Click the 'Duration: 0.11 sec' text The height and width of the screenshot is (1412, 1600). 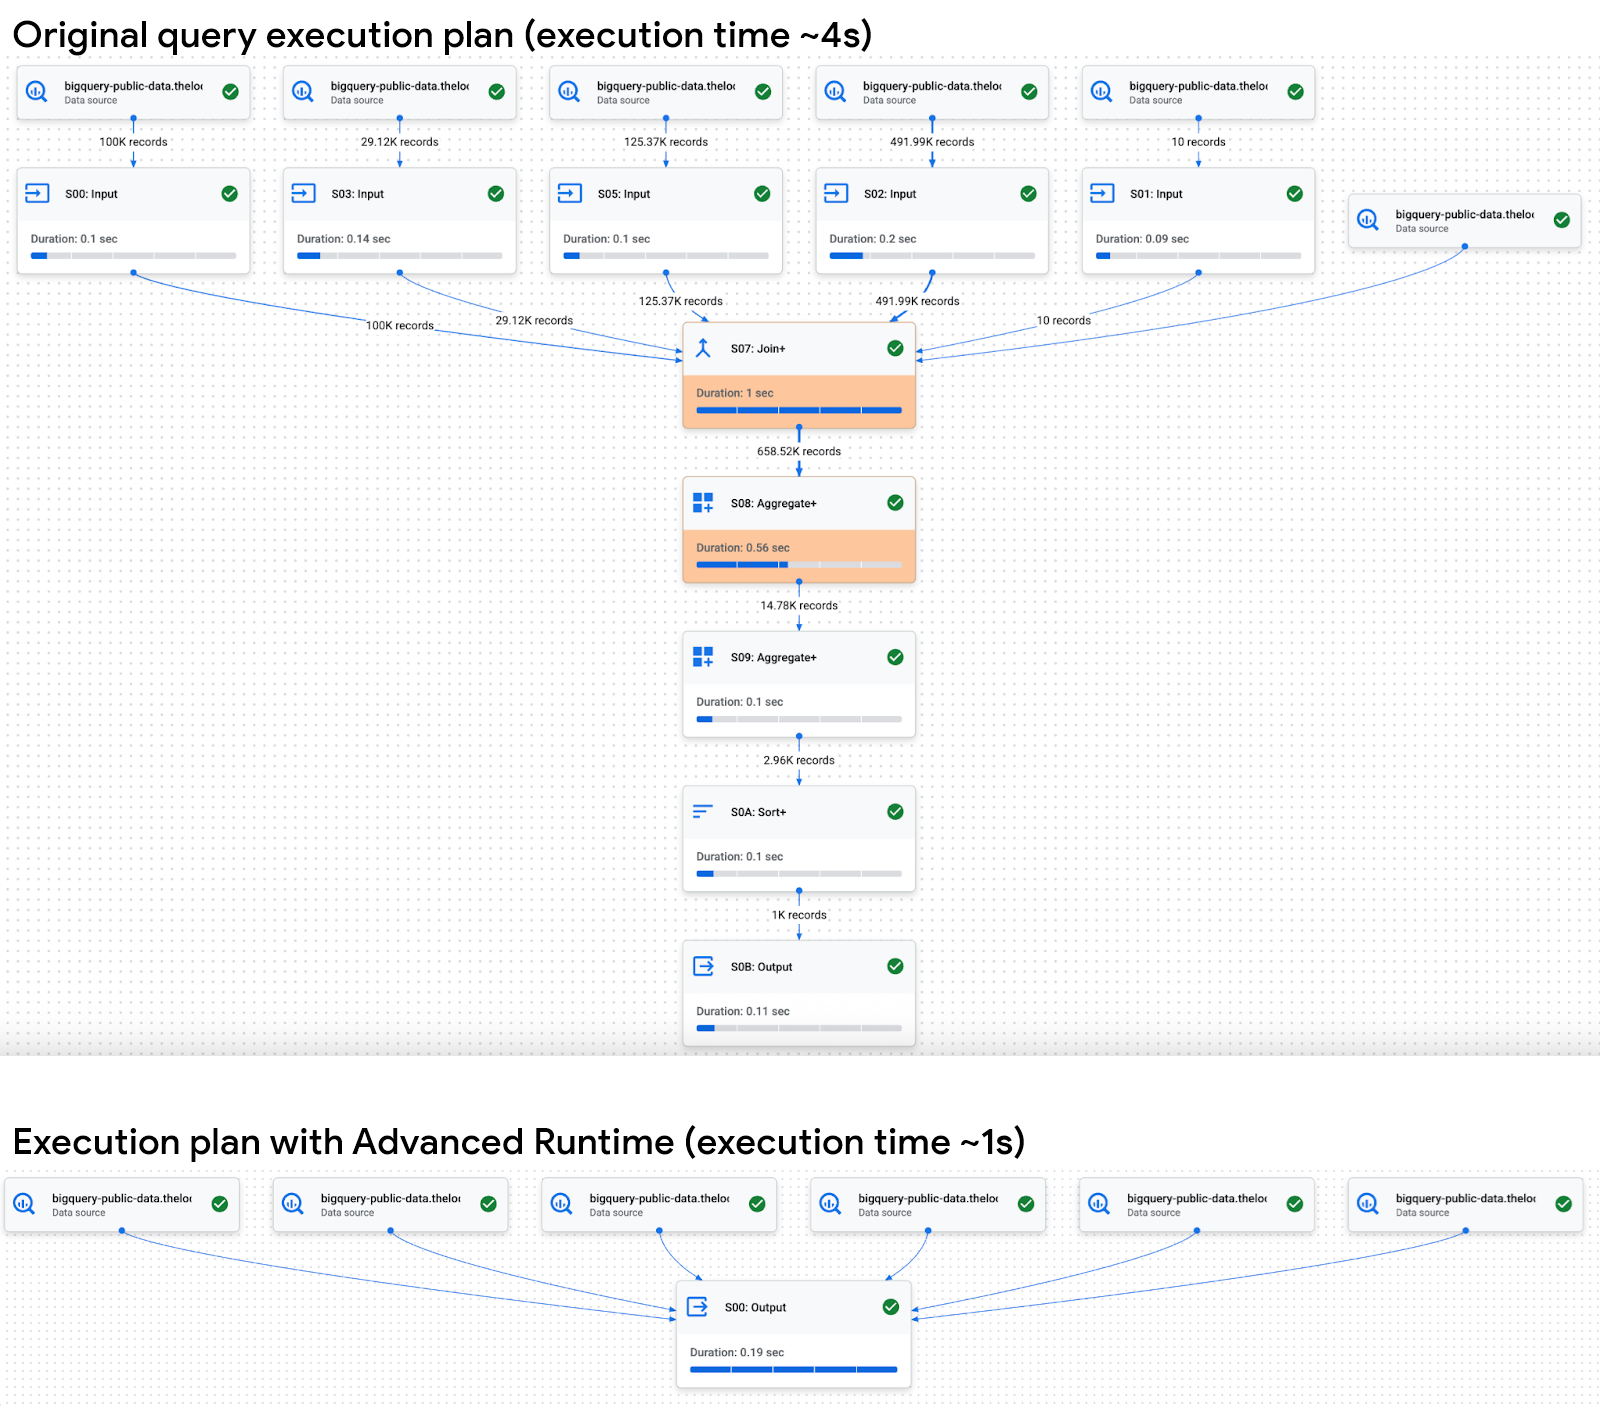point(743,1011)
